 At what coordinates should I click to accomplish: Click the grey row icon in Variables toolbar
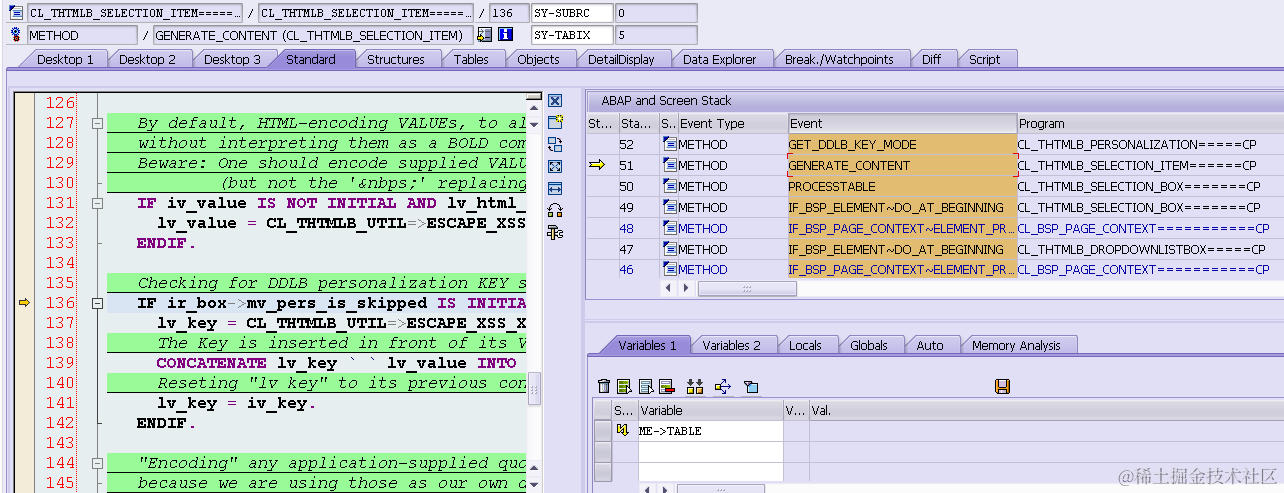[x=645, y=386]
